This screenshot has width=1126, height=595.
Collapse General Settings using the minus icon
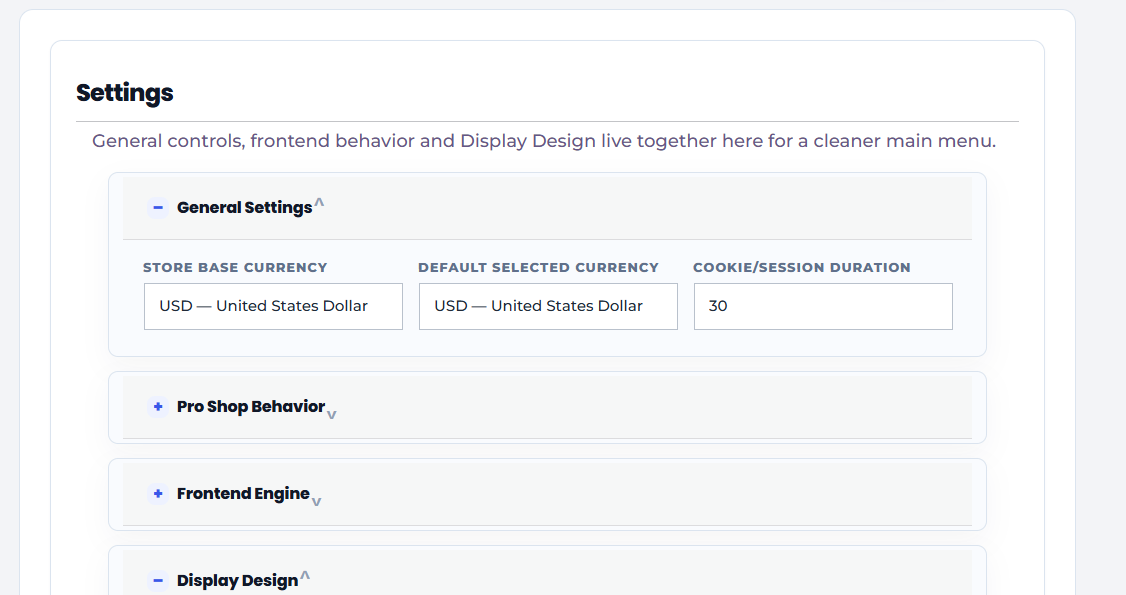point(158,207)
